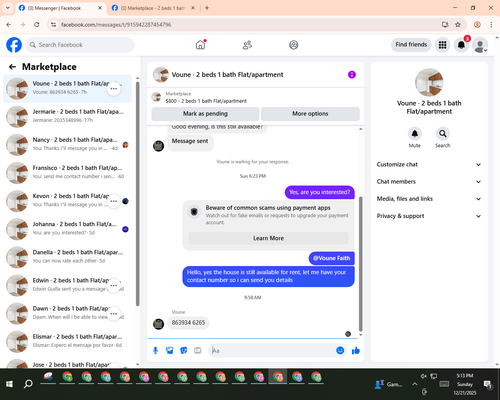
Task: Open the Groups icon in top navigation
Action: (294, 45)
